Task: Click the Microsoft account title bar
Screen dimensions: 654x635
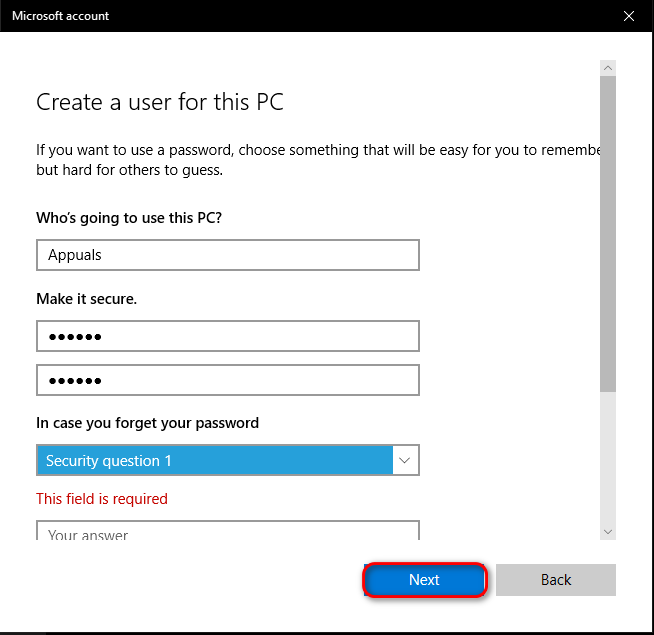Action: tap(300, 16)
